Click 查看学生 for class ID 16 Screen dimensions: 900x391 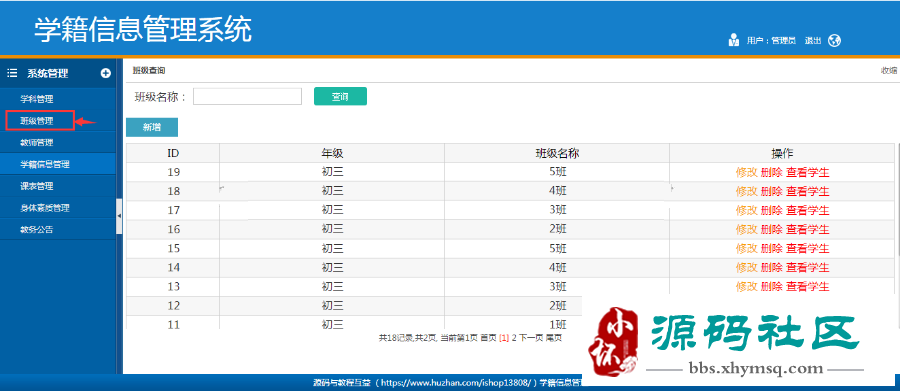coord(808,230)
